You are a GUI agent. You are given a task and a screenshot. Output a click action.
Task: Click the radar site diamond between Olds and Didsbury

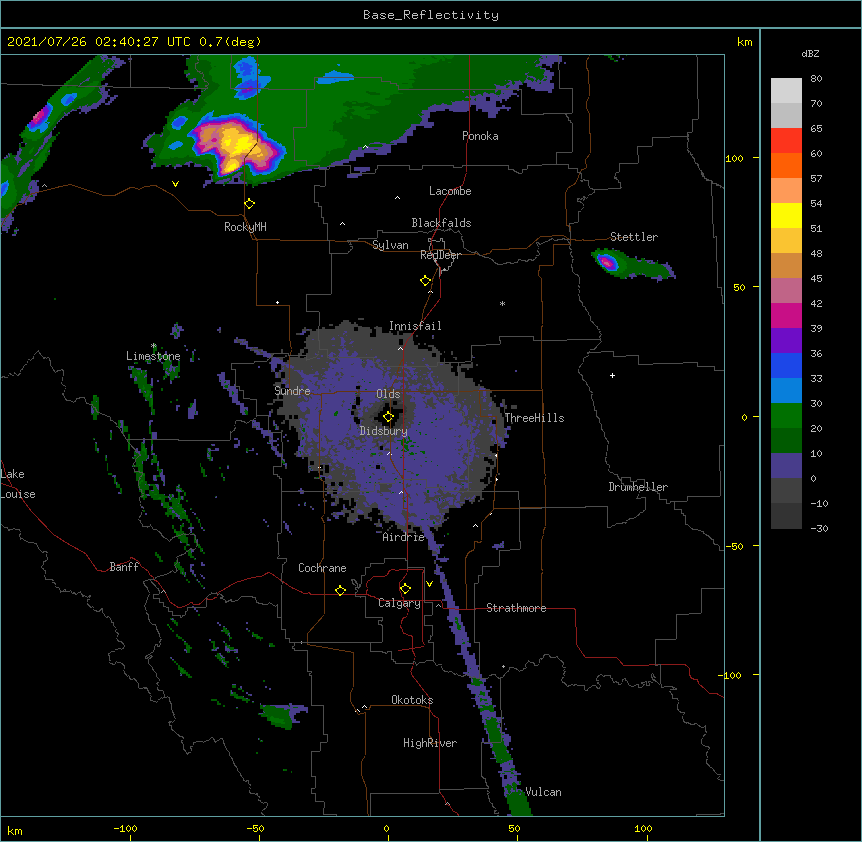pyautogui.click(x=388, y=417)
